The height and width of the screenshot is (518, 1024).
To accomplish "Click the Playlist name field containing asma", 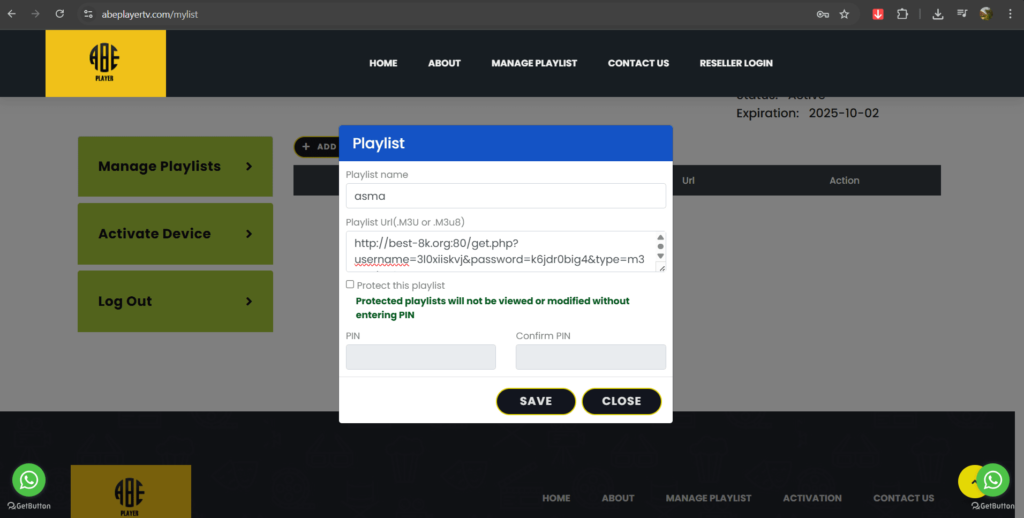I will [505, 196].
